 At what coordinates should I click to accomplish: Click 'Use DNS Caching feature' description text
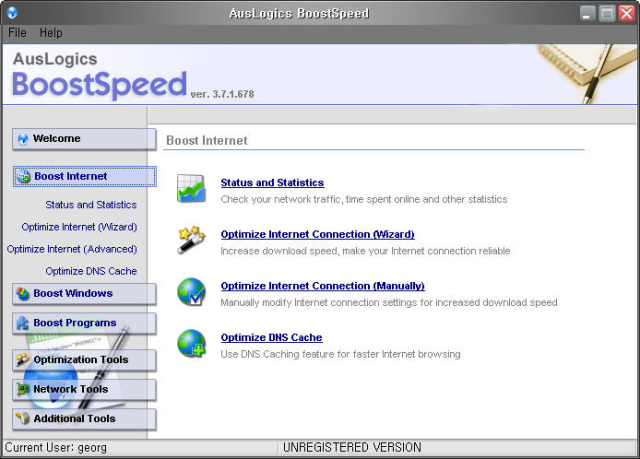coord(340,354)
